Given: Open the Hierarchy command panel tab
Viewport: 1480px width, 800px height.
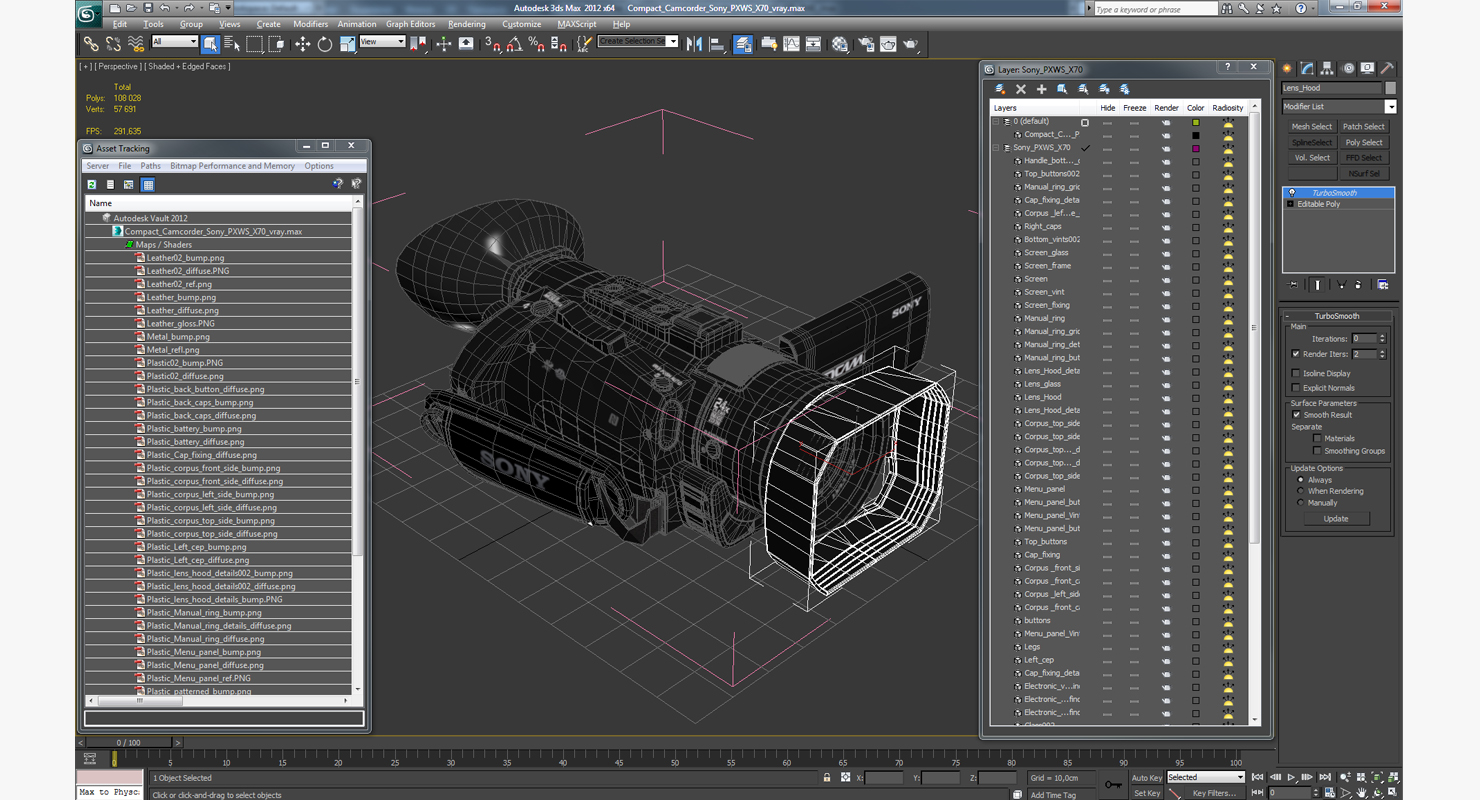Looking at the screenshot, I should [x=1327, y=69].
